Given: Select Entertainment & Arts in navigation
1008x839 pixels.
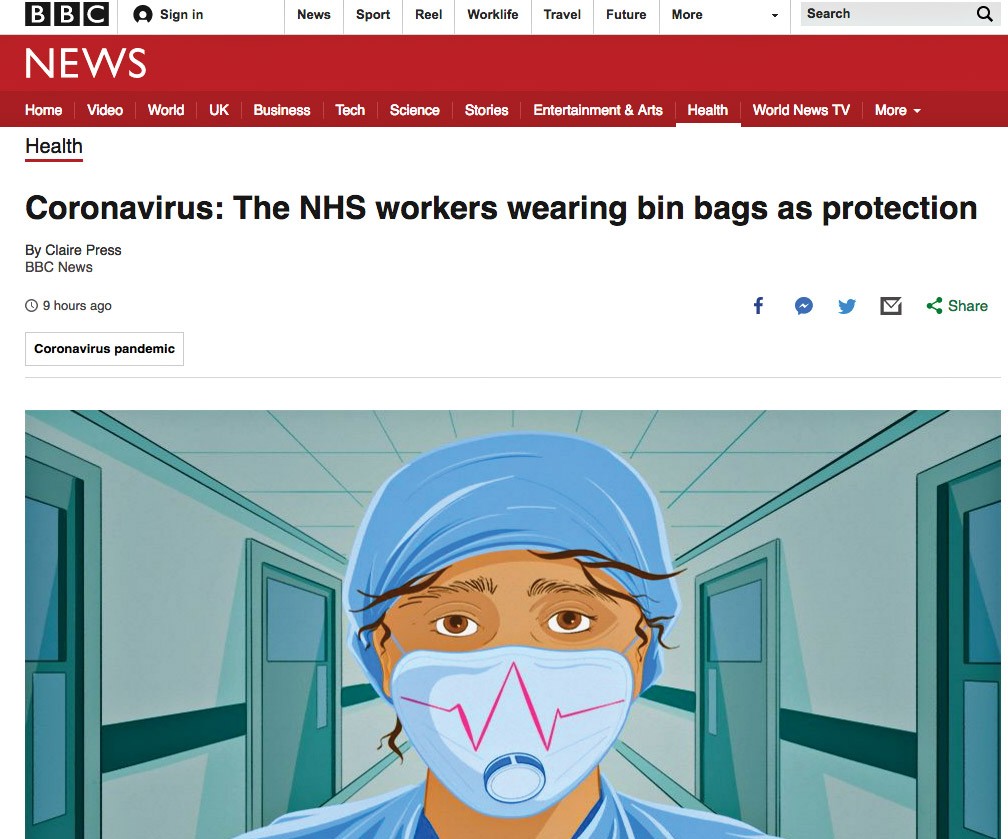Looking at the screenshot, I should coord(598,110).
